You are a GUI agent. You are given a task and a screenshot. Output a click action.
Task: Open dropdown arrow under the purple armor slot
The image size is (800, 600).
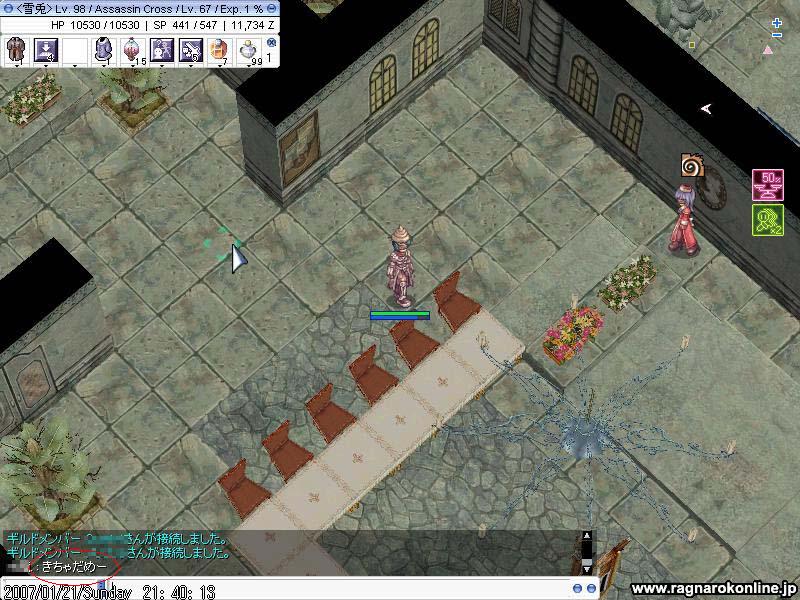point(104,65)
